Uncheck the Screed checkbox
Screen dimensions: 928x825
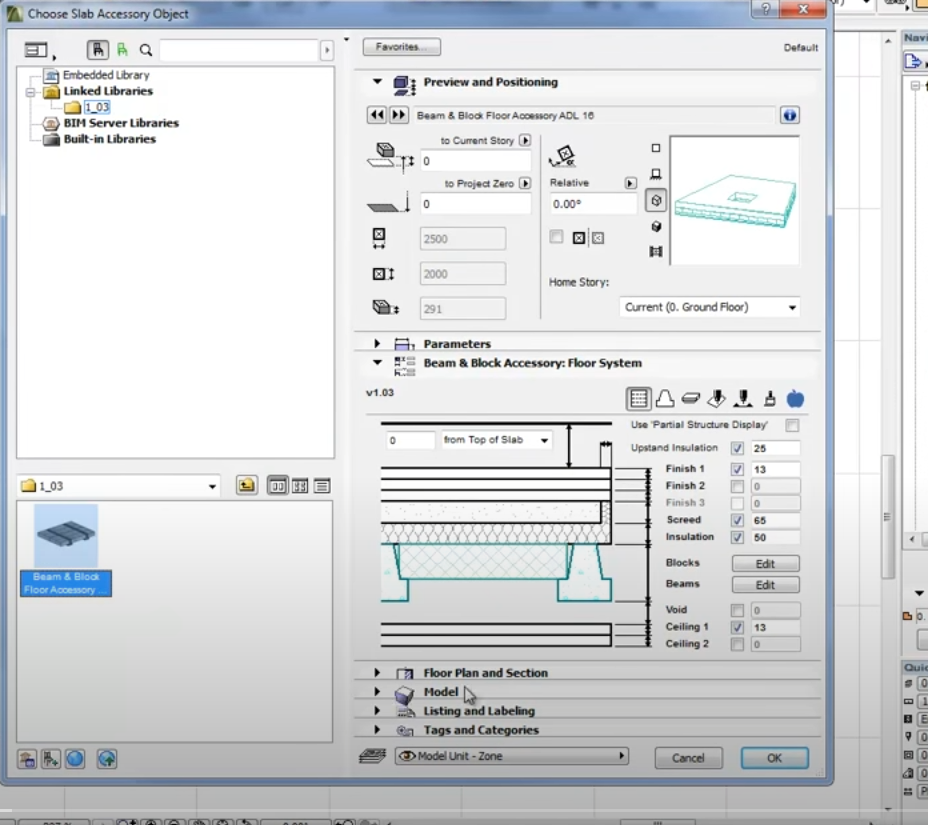(x=737, y=520)
